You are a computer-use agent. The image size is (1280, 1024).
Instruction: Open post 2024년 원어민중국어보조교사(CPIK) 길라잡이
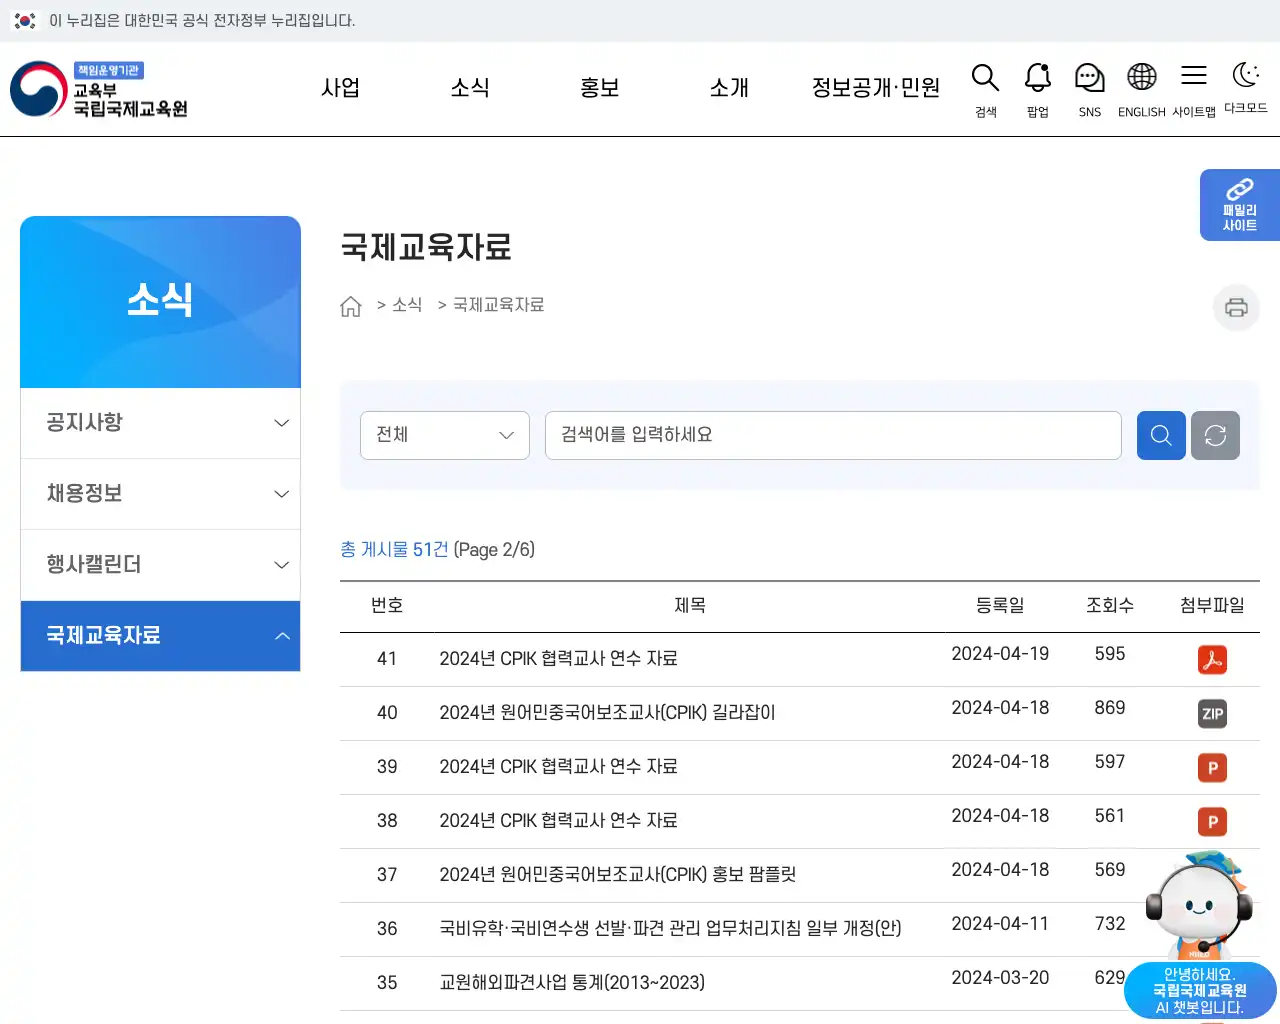pos(607,713)
